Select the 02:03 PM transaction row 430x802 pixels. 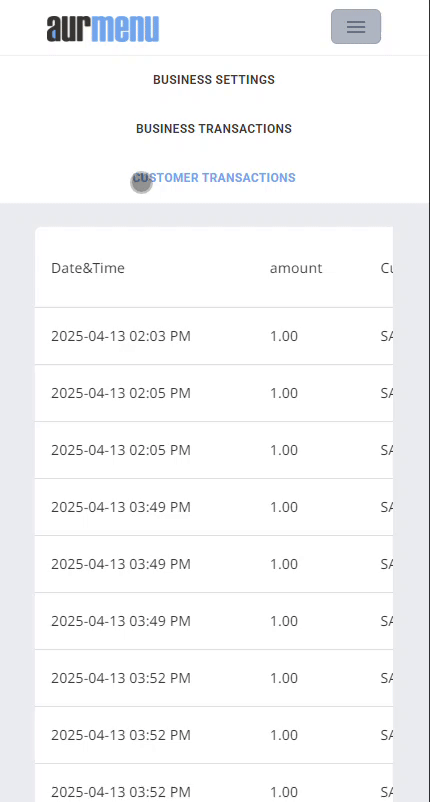(x=214, y=336)
